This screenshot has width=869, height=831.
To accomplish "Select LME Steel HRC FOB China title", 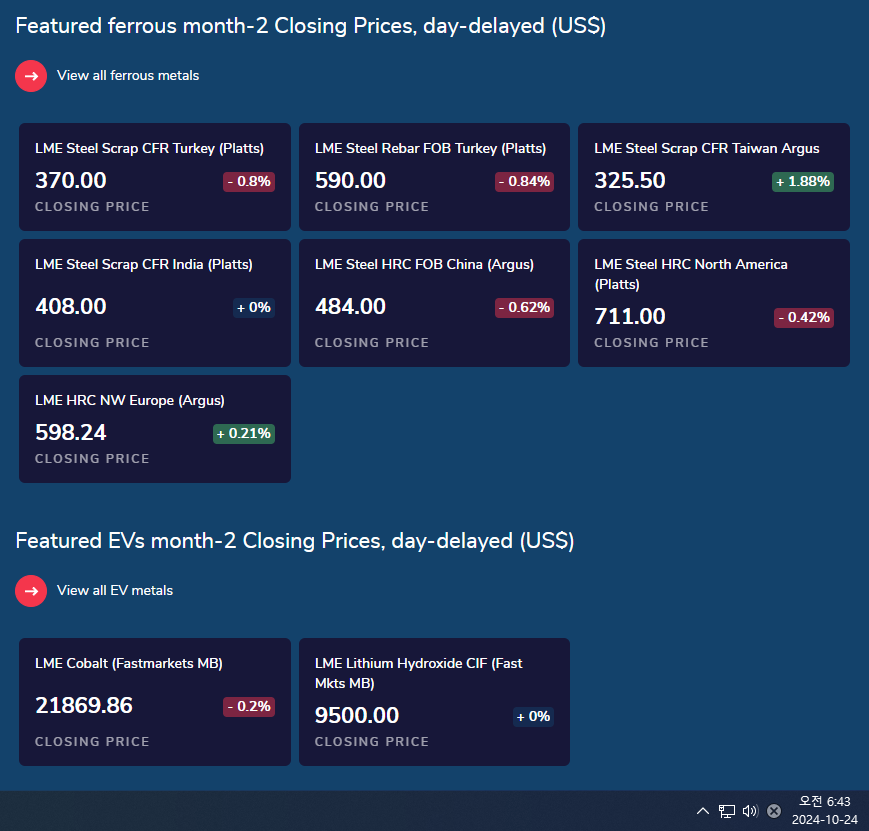I will click(424, 264).
